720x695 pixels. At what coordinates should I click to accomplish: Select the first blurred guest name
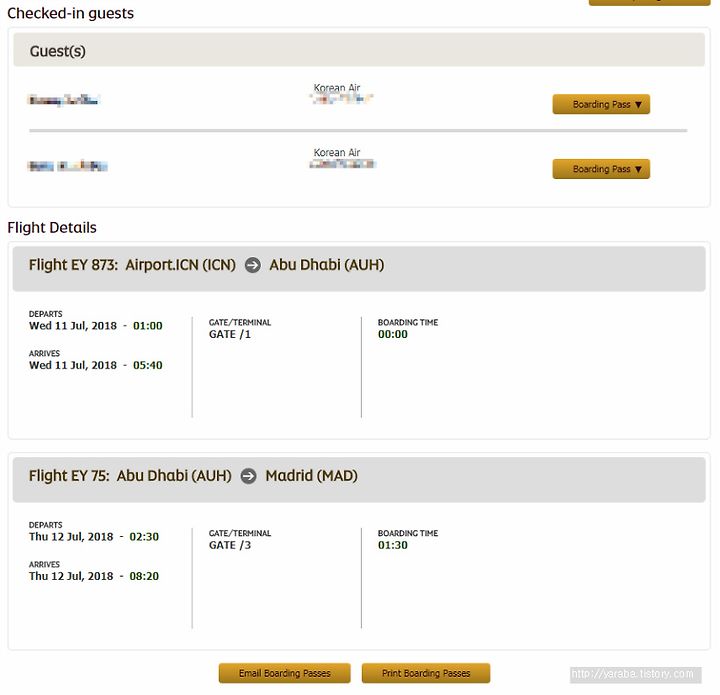tap(64, 100)
